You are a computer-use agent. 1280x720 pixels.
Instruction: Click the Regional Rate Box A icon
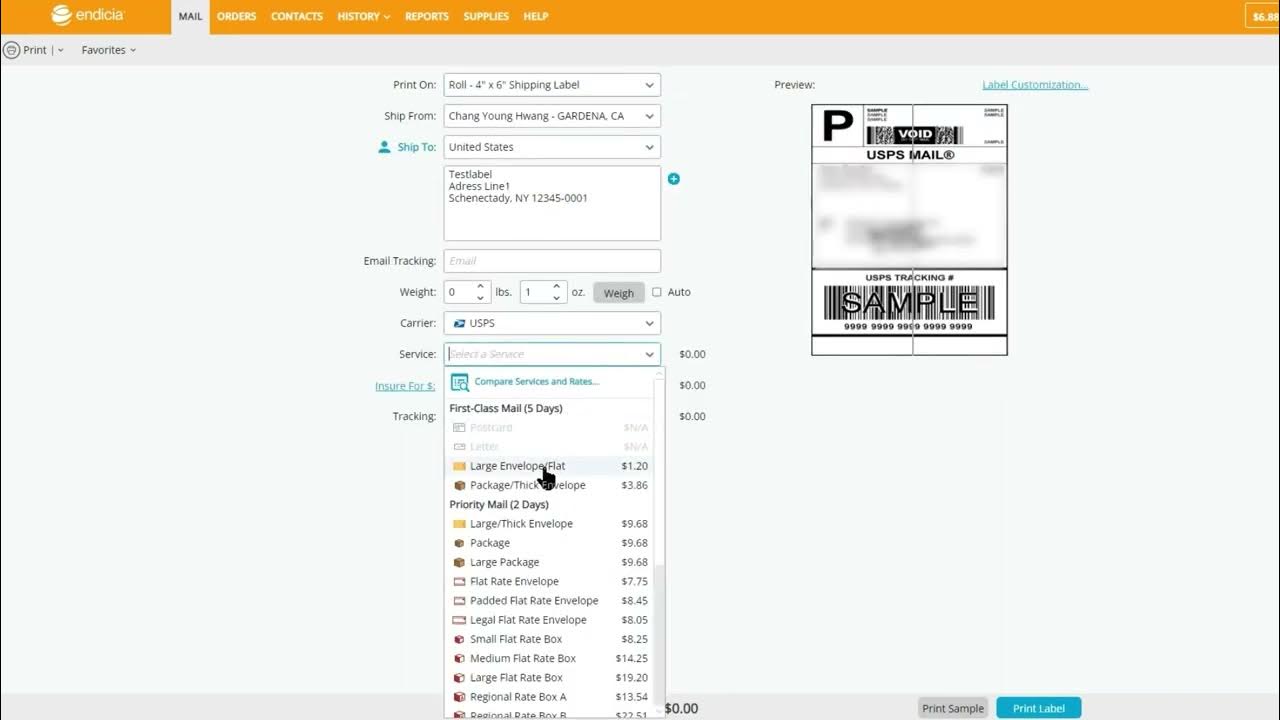[x=459, y=697]
